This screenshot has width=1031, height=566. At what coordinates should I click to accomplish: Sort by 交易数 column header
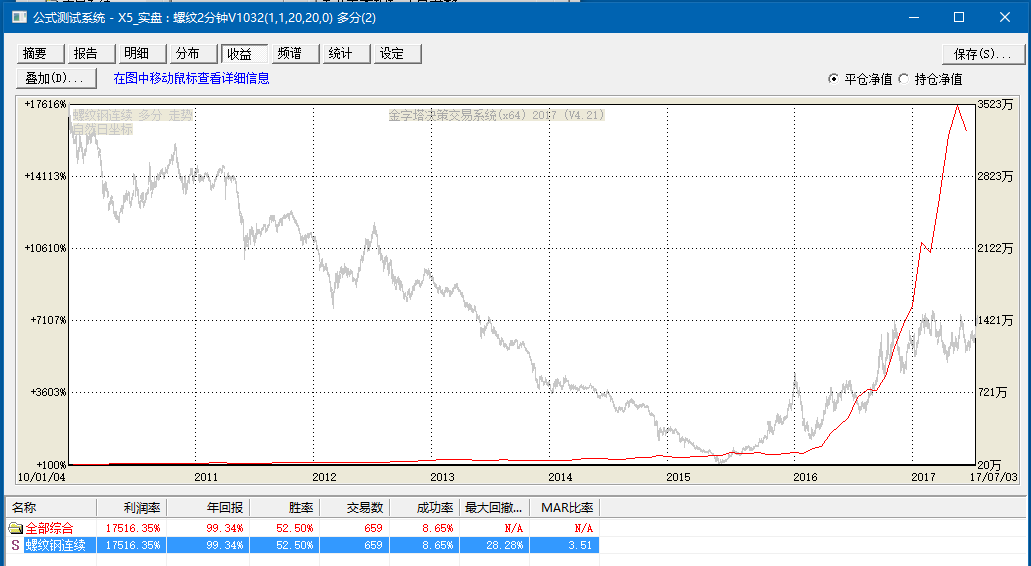[x=355, y=507]
